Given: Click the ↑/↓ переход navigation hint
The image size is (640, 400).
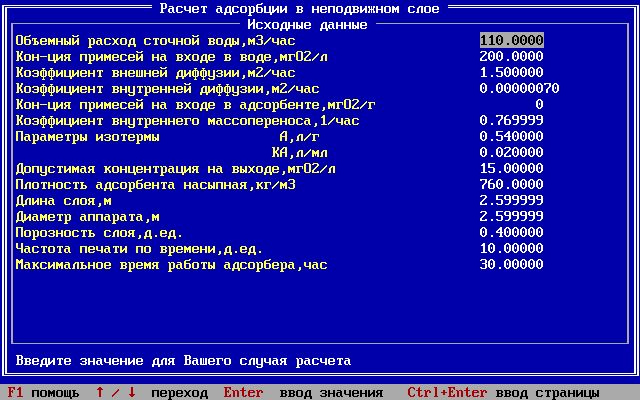Looking at the screenshot, I should tap(151, 392).
